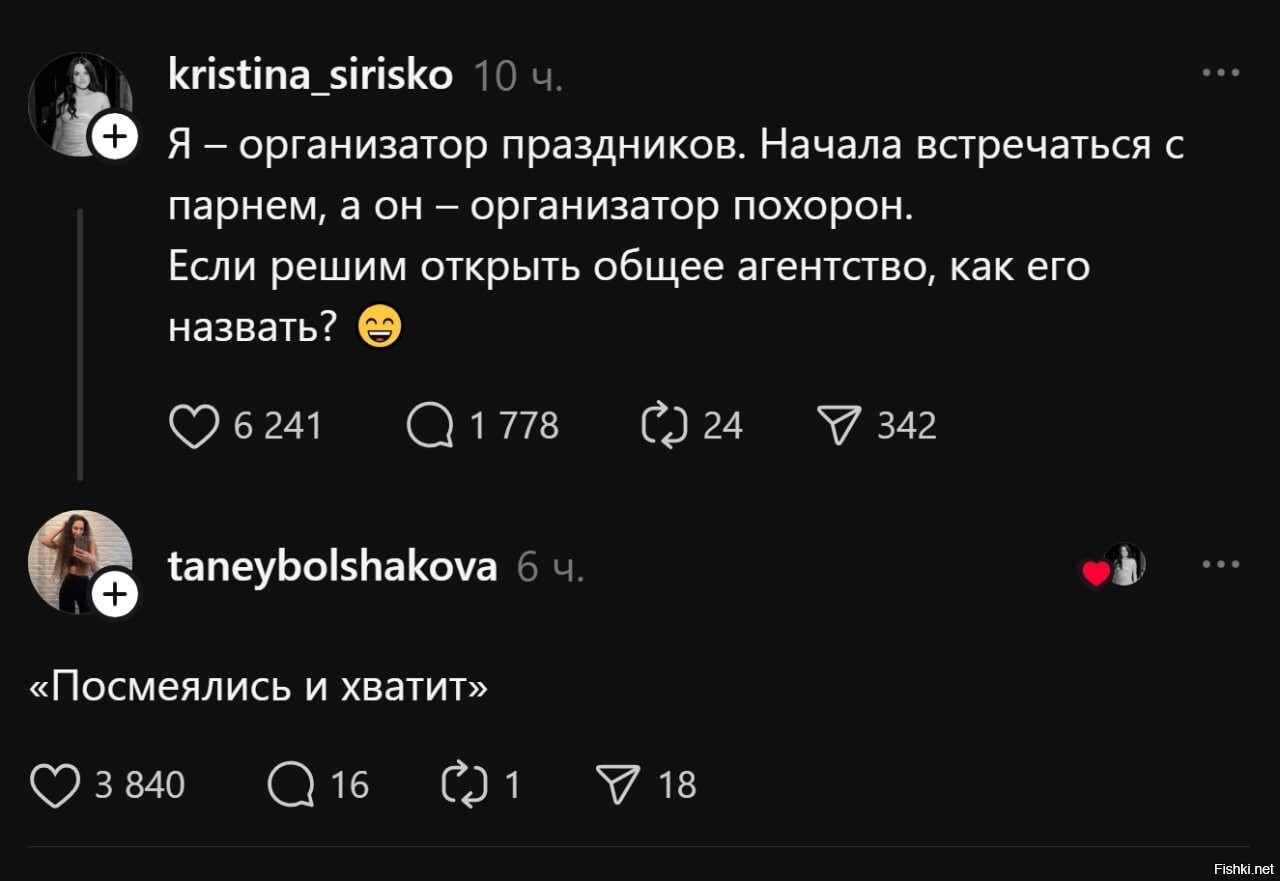Open more options for taneybolshakova's reply

pos(1221,565)
